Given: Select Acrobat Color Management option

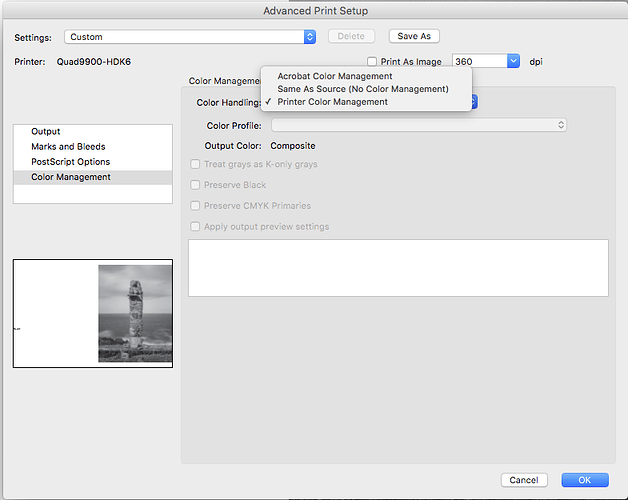Looking at the screenshot, I should (x=334, y=76).
